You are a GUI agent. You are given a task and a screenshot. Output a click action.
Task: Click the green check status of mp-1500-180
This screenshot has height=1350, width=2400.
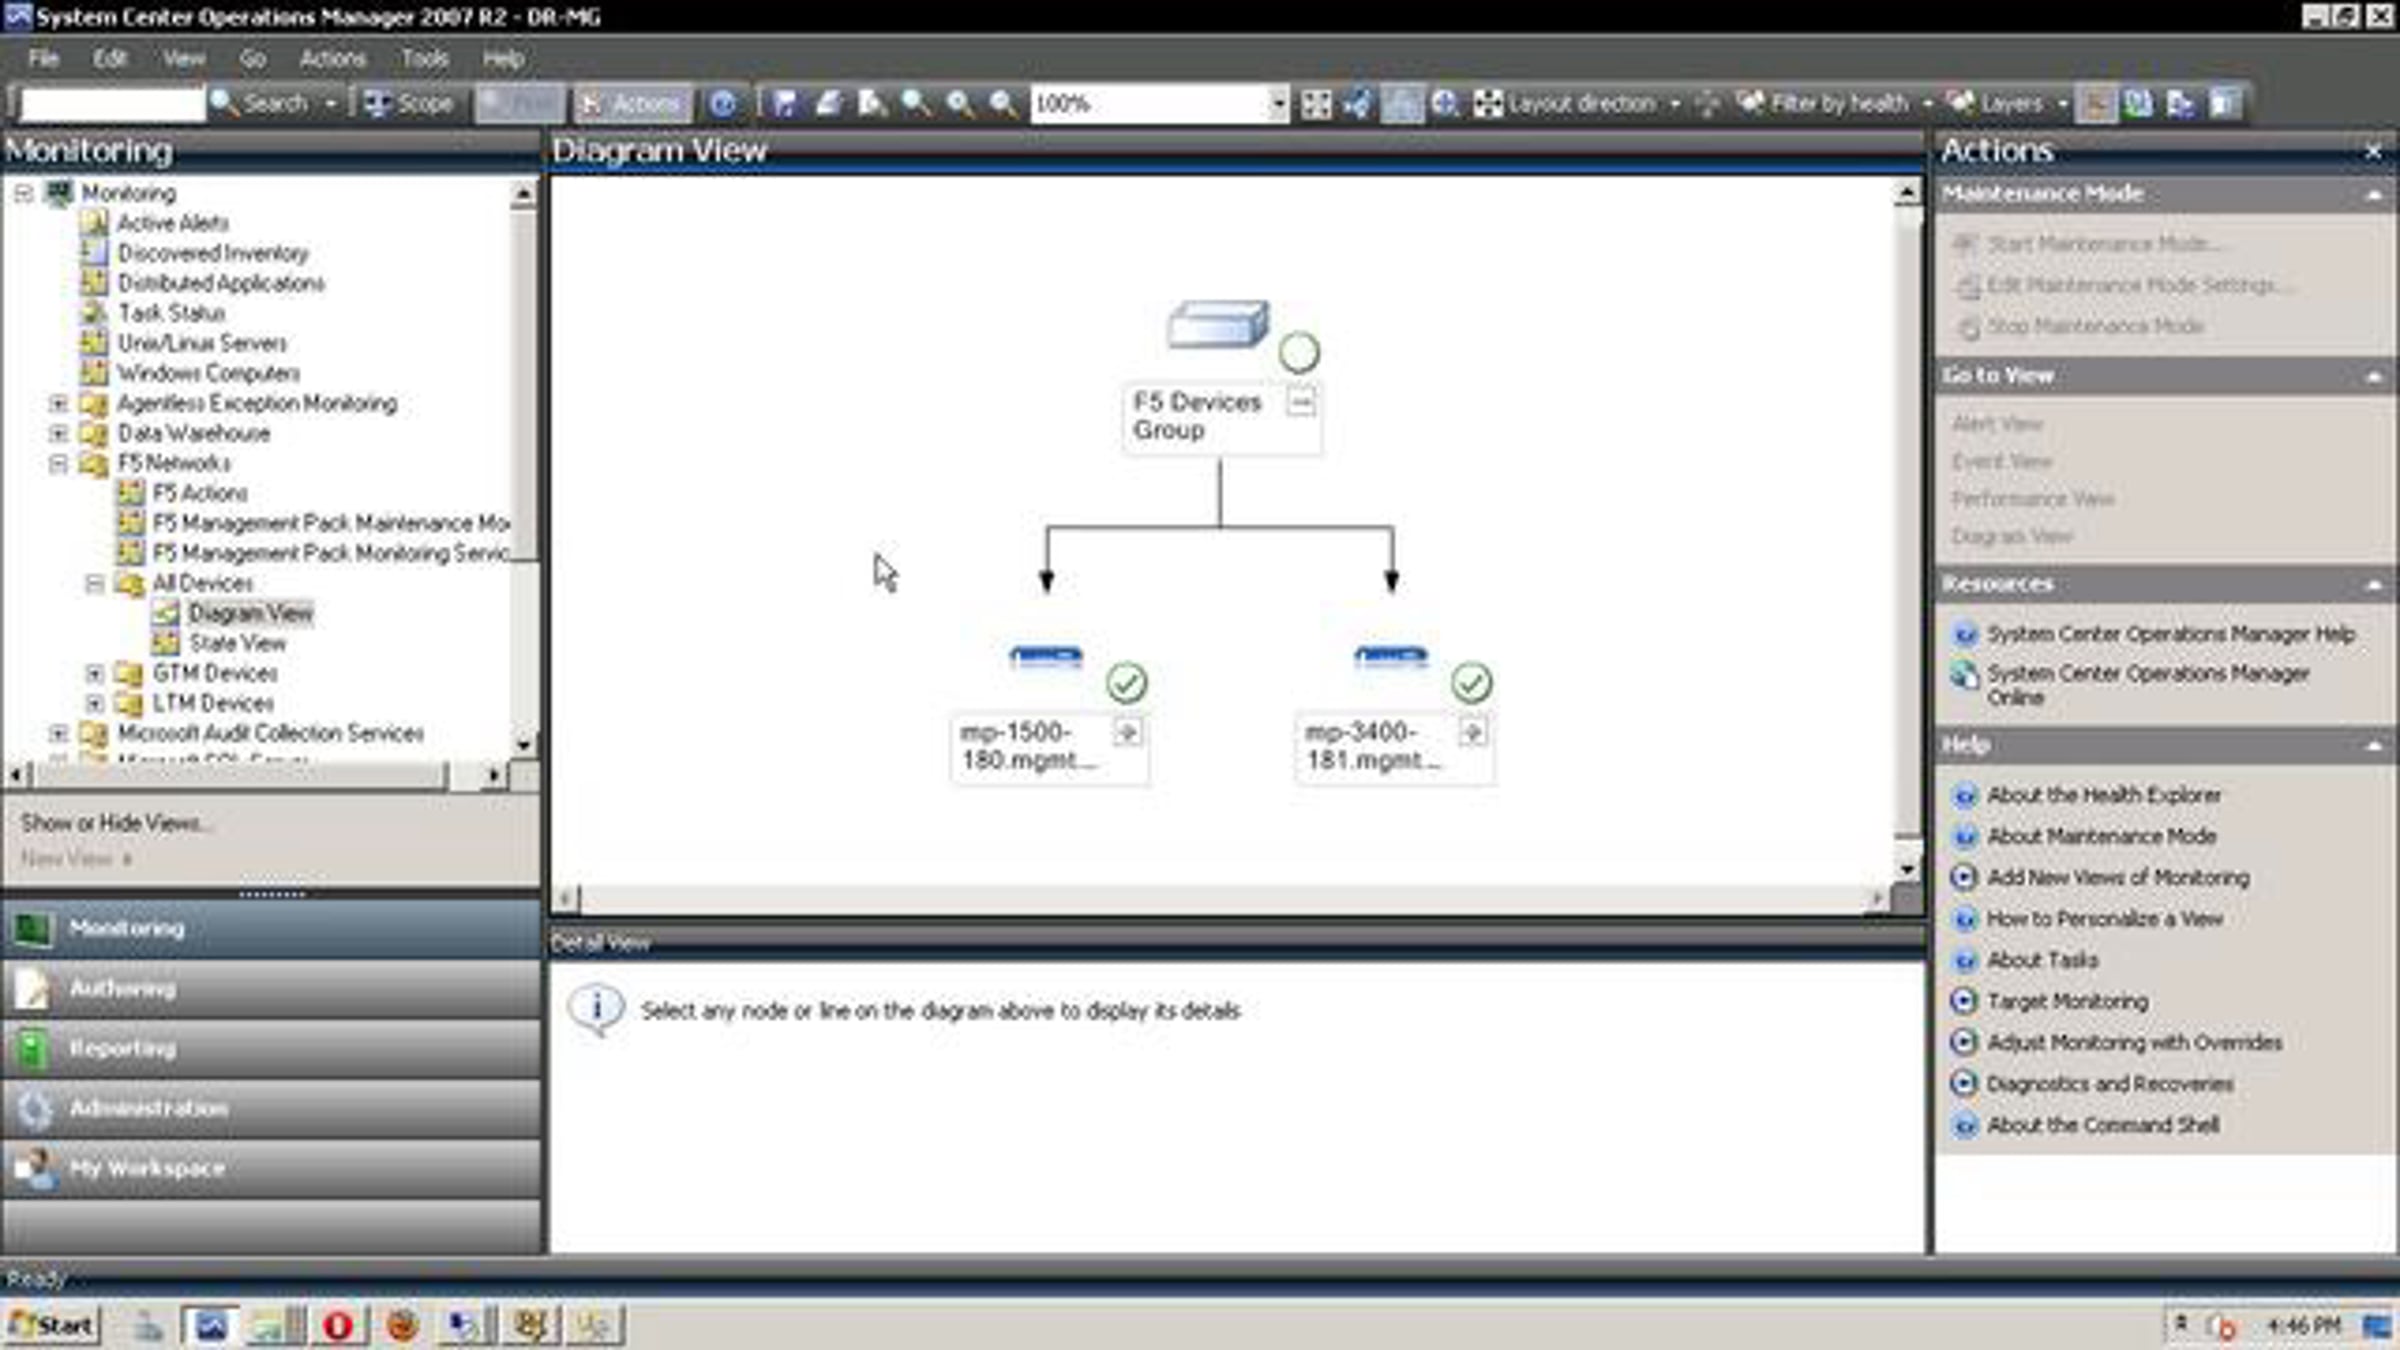click(x=1127, y=683)
